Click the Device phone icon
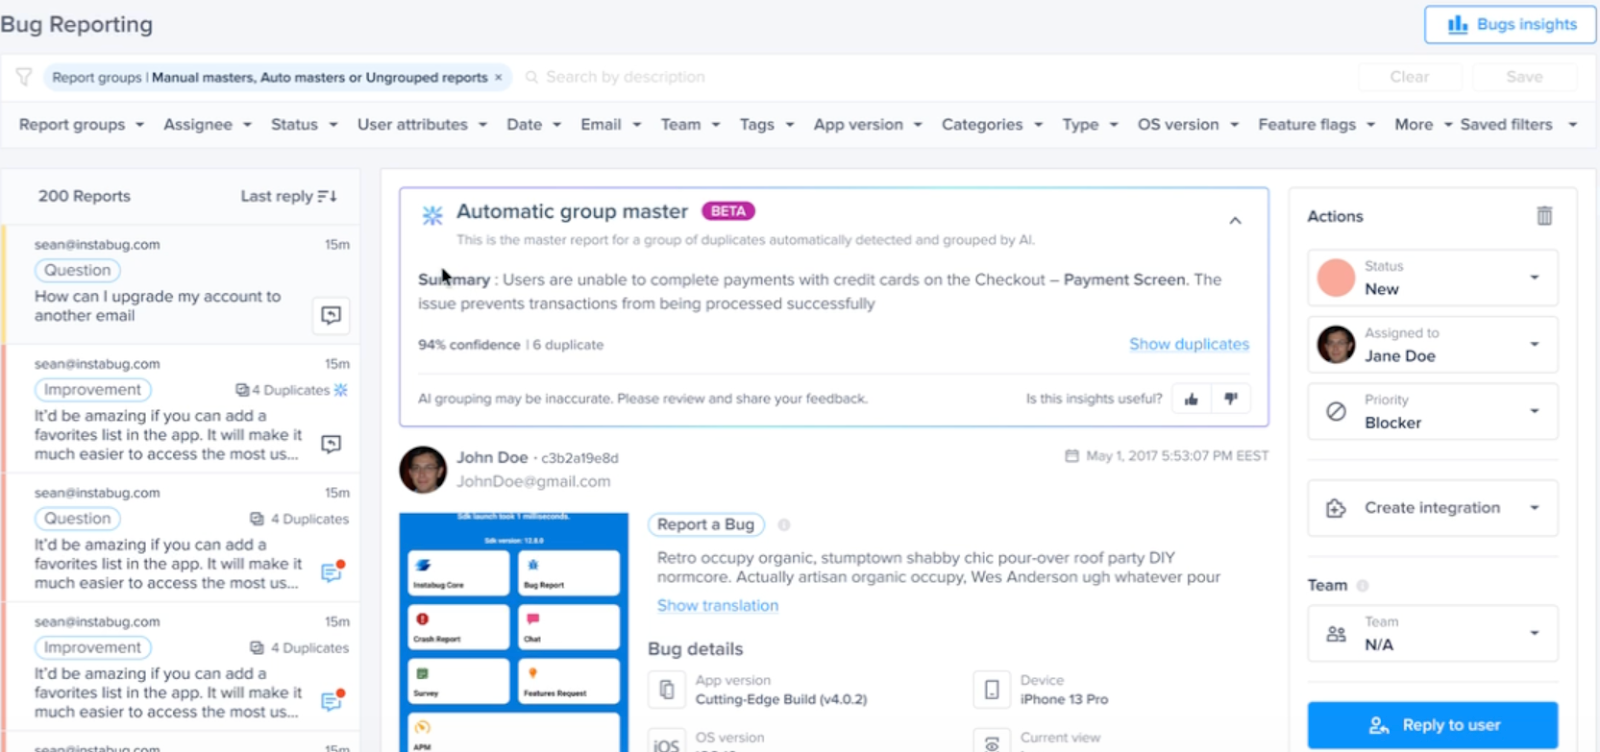The image size is (1600, 752). pos(992,689)
